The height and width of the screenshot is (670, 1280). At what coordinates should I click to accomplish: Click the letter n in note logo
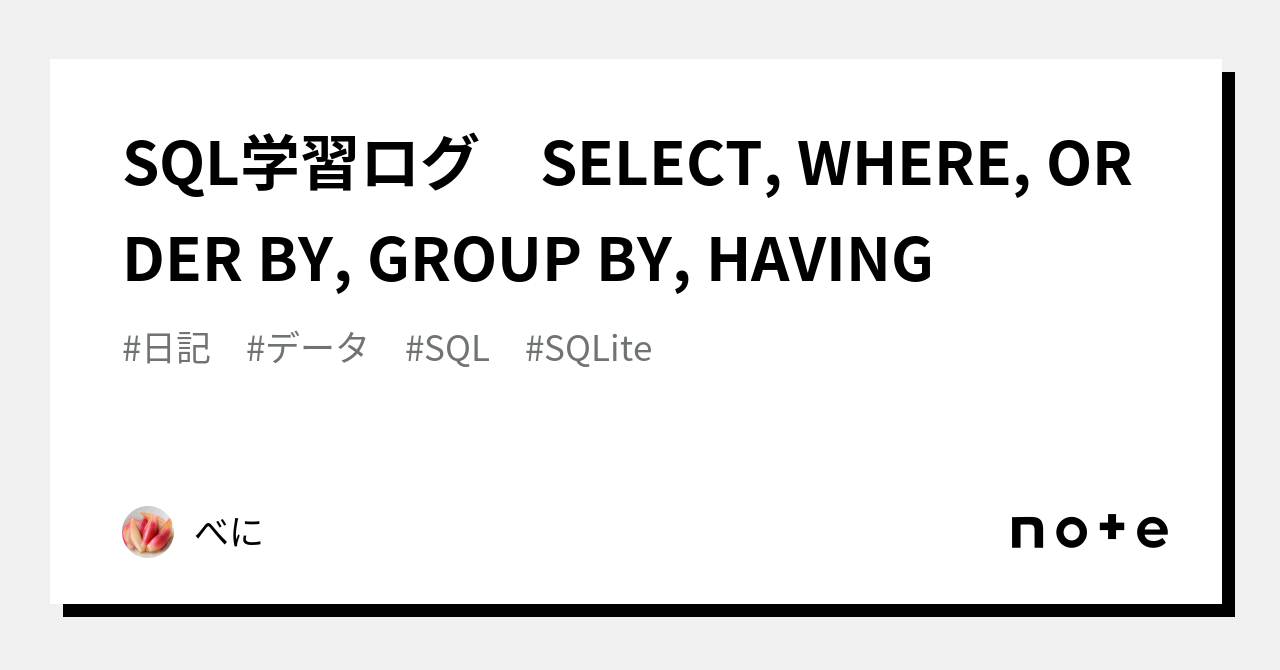coord(1027,532)
